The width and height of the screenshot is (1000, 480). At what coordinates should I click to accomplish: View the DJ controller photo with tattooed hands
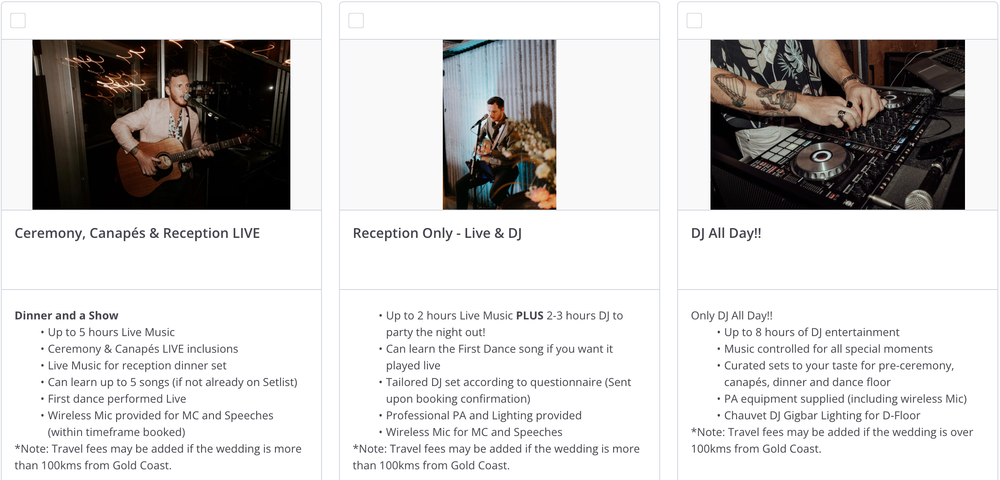point(837,124)
